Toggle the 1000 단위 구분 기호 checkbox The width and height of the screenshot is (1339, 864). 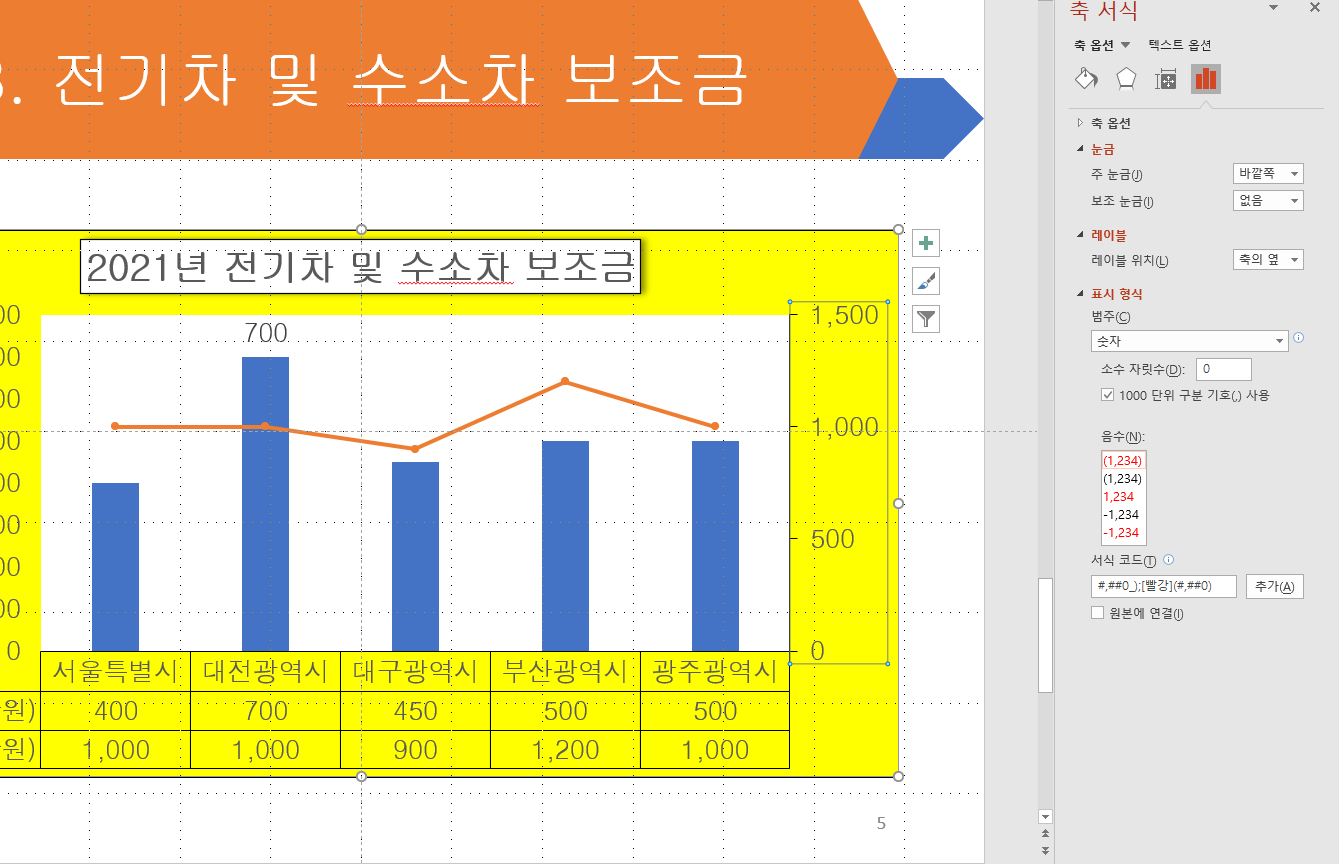tap(1107, 395)
